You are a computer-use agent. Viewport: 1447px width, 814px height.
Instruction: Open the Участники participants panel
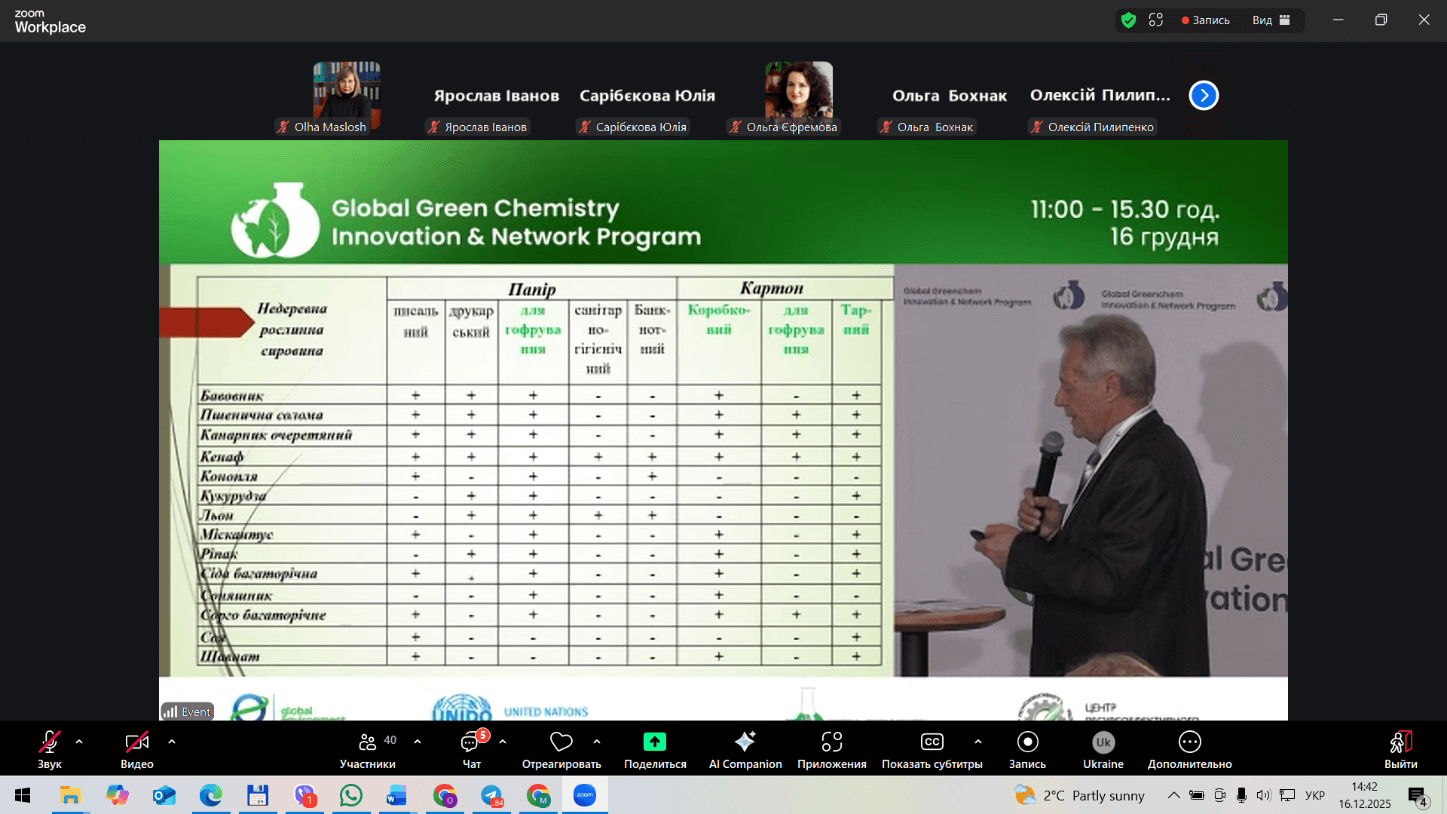pyautogui.click(x=367, y=743)
